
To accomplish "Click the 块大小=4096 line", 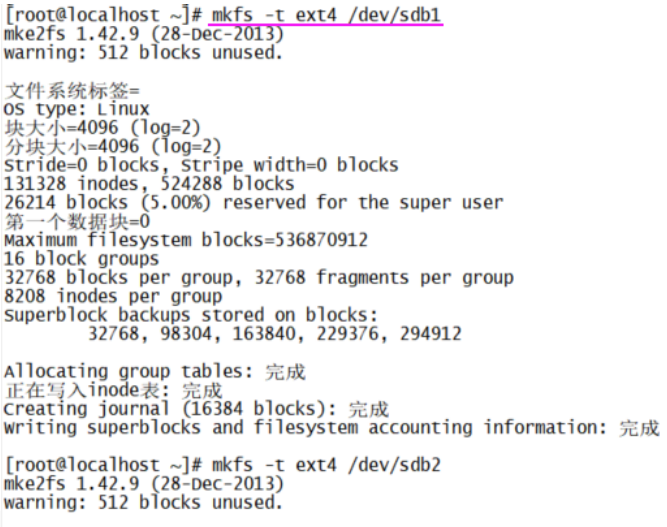I will pyautogui.click(x=102, y=128).
